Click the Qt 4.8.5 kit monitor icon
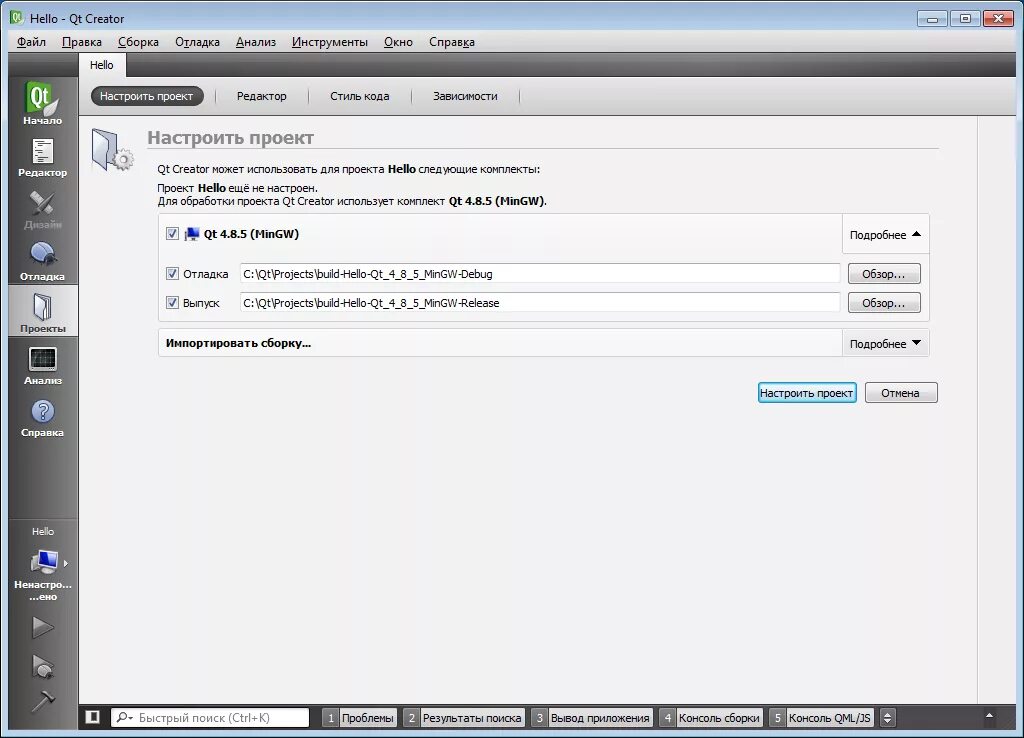The width and height of the screenshot is (1024, 738). 192,234
